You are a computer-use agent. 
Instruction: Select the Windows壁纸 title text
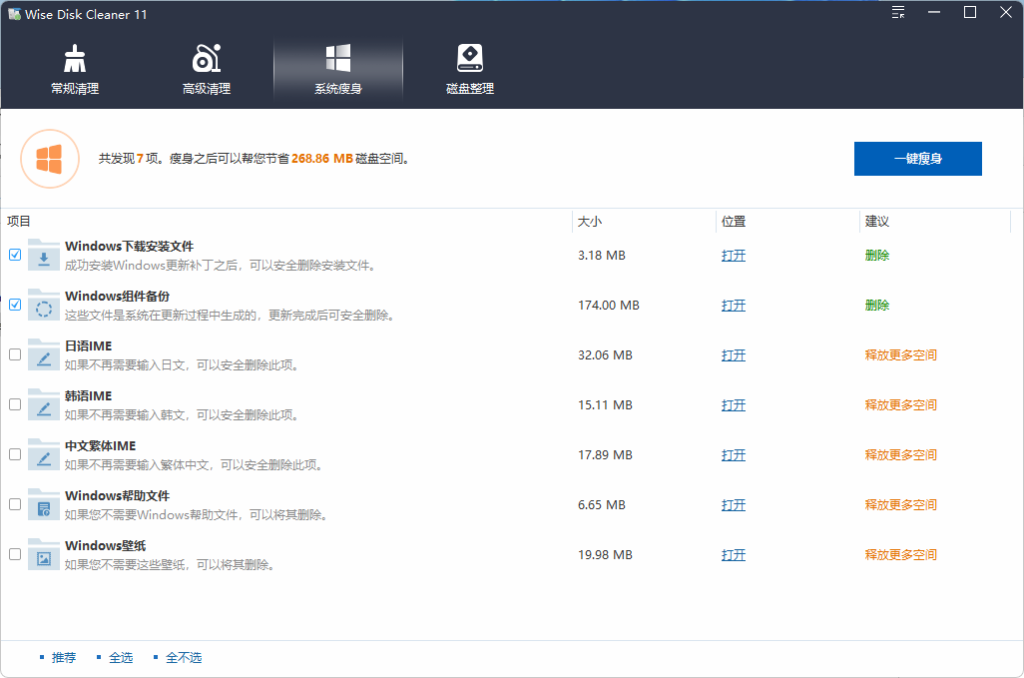click(105, 545)
